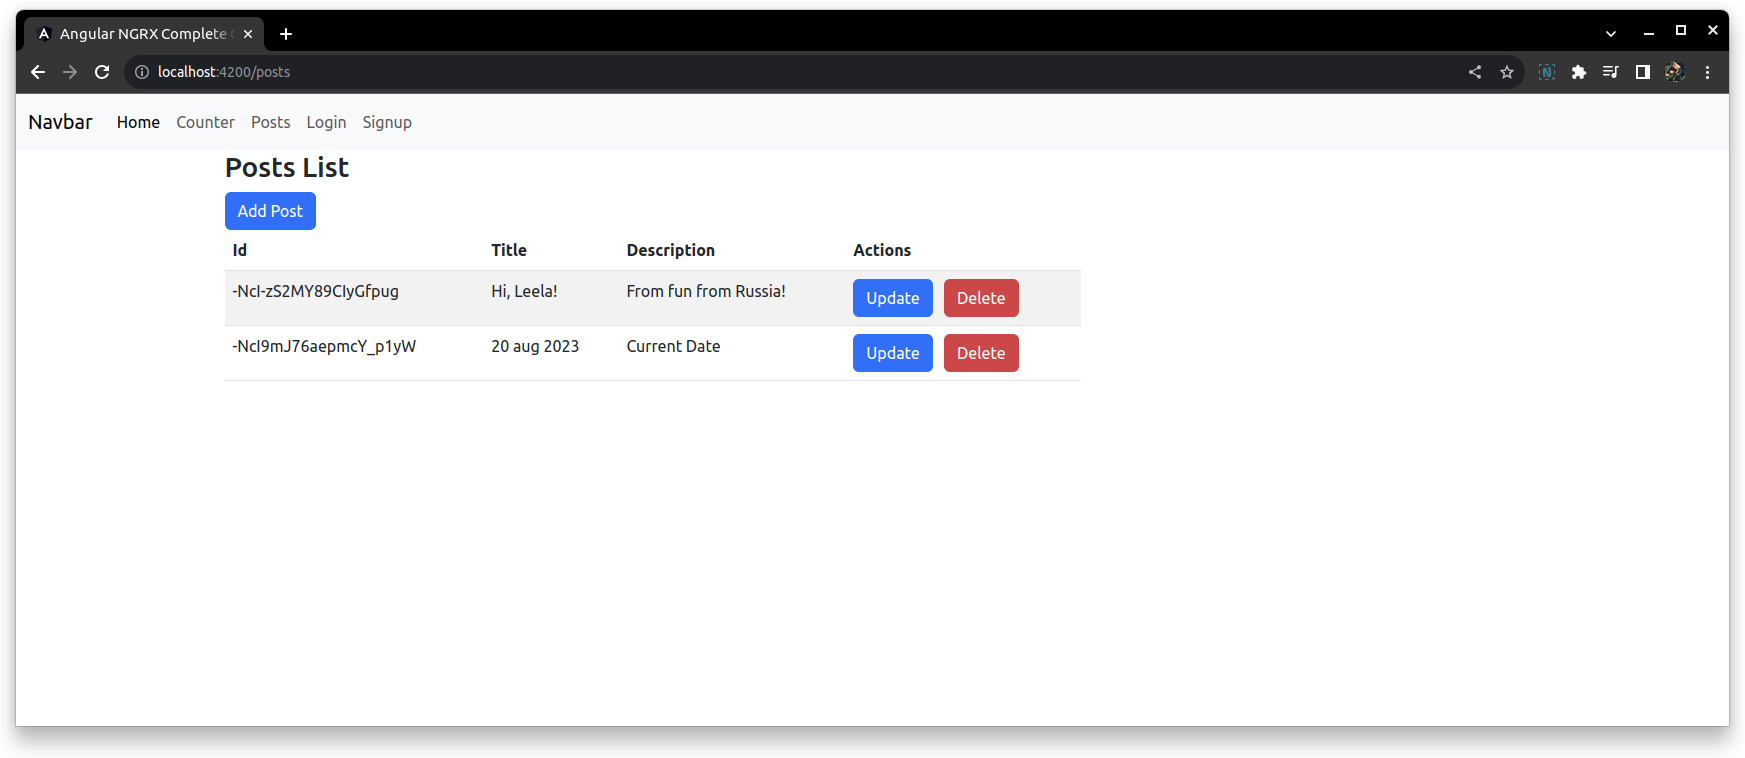Select the Angular NGRX Complete tab
Screen dimensions: 1745x758
[145, 34]
